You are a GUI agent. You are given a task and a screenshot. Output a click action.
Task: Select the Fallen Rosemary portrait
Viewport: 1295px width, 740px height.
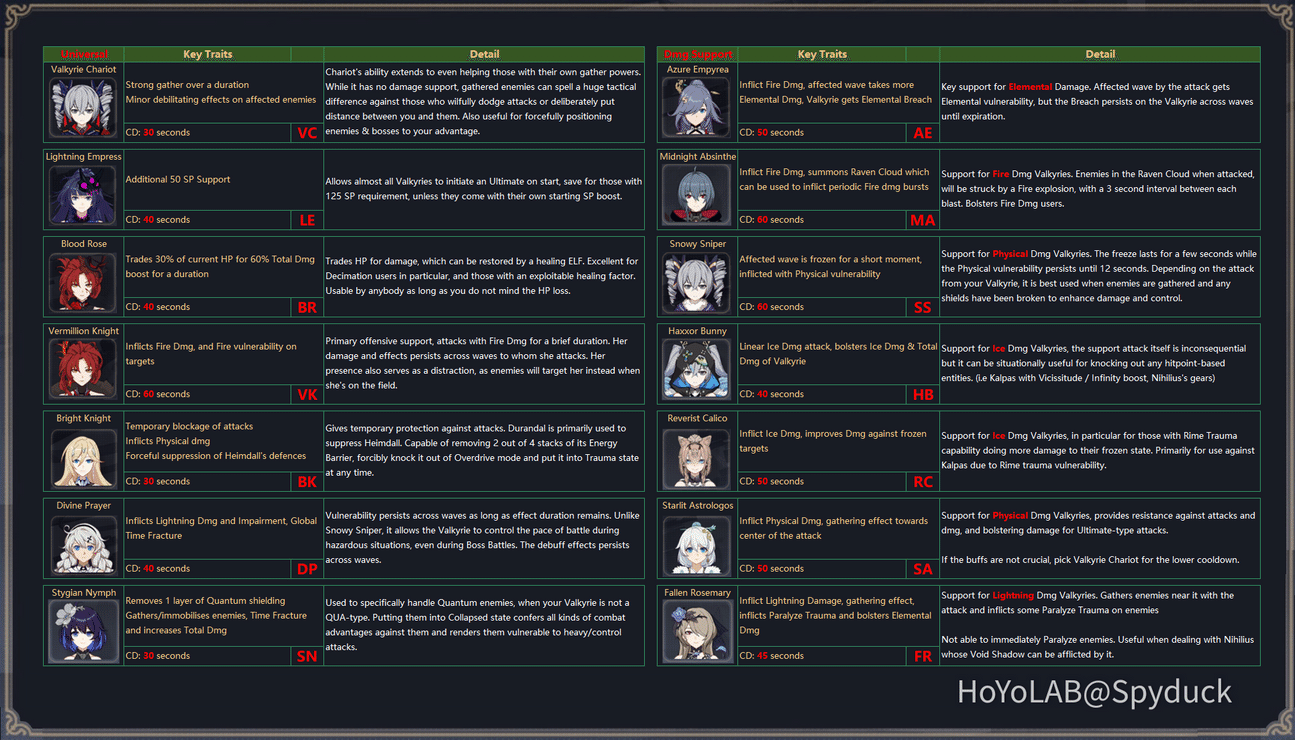click(698, 631)
